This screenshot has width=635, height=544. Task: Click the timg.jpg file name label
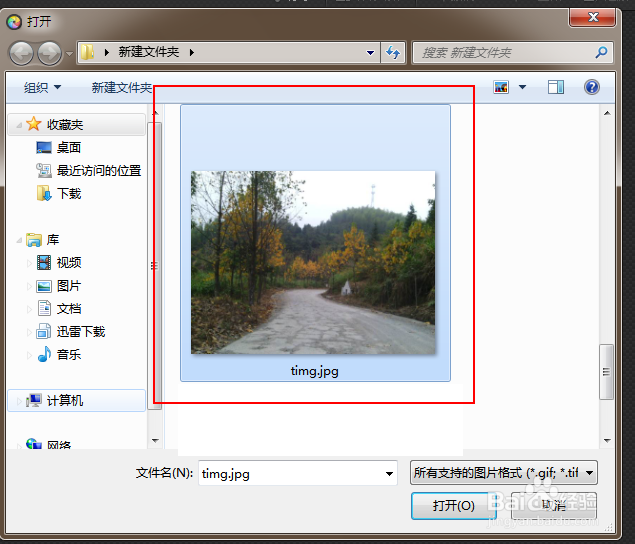tap(315, 371)
